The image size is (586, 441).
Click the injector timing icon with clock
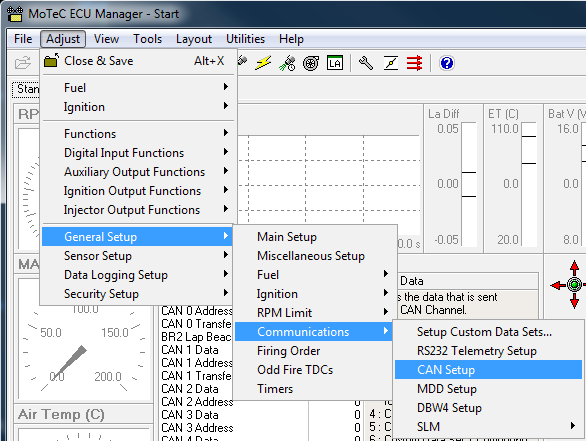[x=287, y=63]
